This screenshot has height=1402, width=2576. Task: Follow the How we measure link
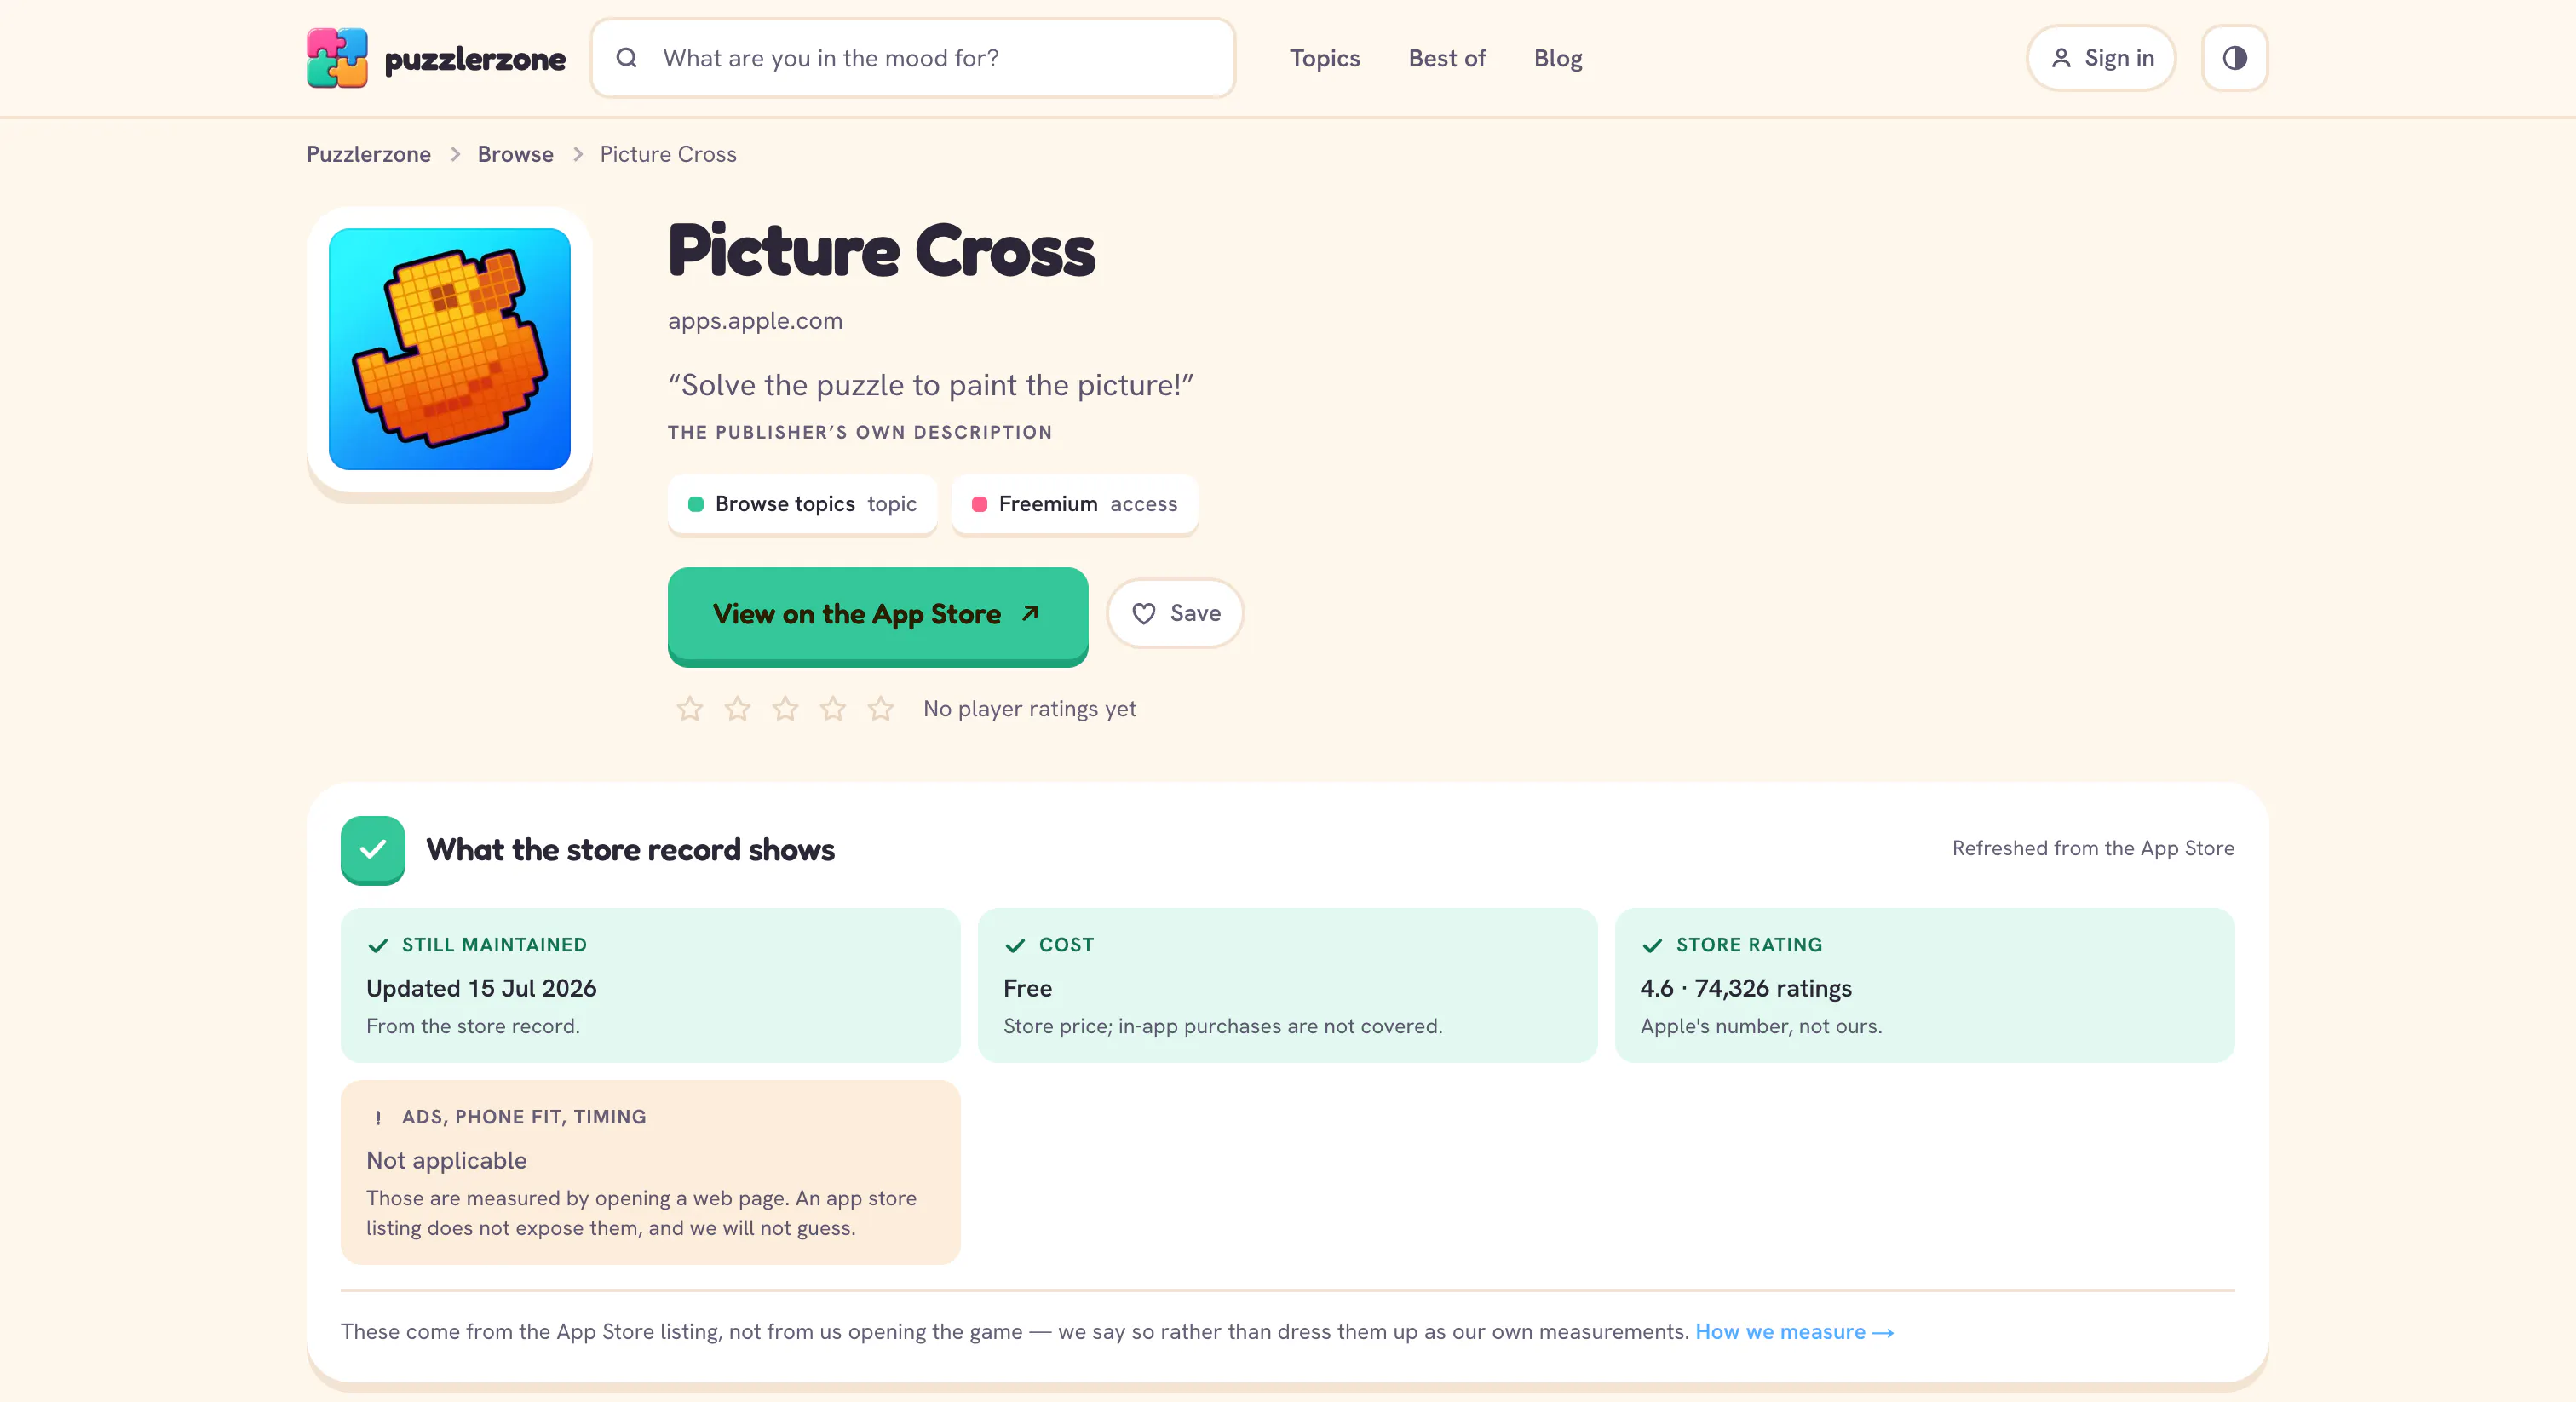[1794, 1332]
